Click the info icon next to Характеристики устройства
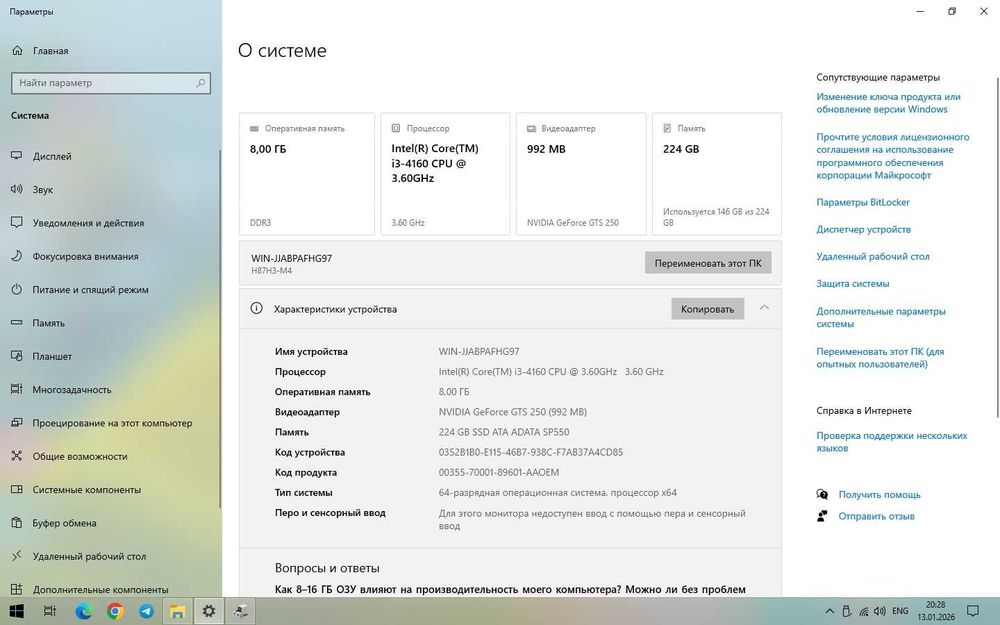1000x625 pixels. click(x=256, y=309)
